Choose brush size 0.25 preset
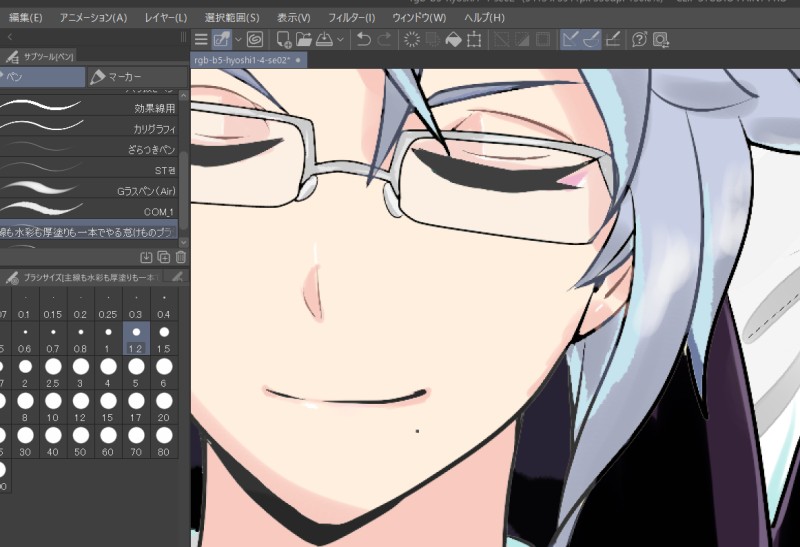Screen dimensions: 800x547 click(x=108, y=305)
